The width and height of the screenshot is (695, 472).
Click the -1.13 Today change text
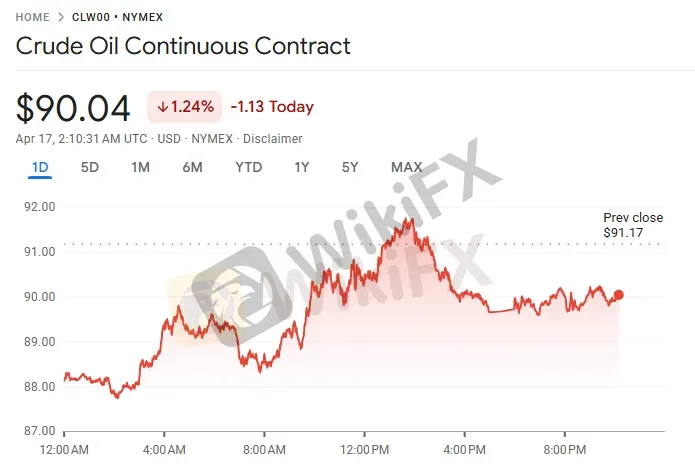(272, 107)
